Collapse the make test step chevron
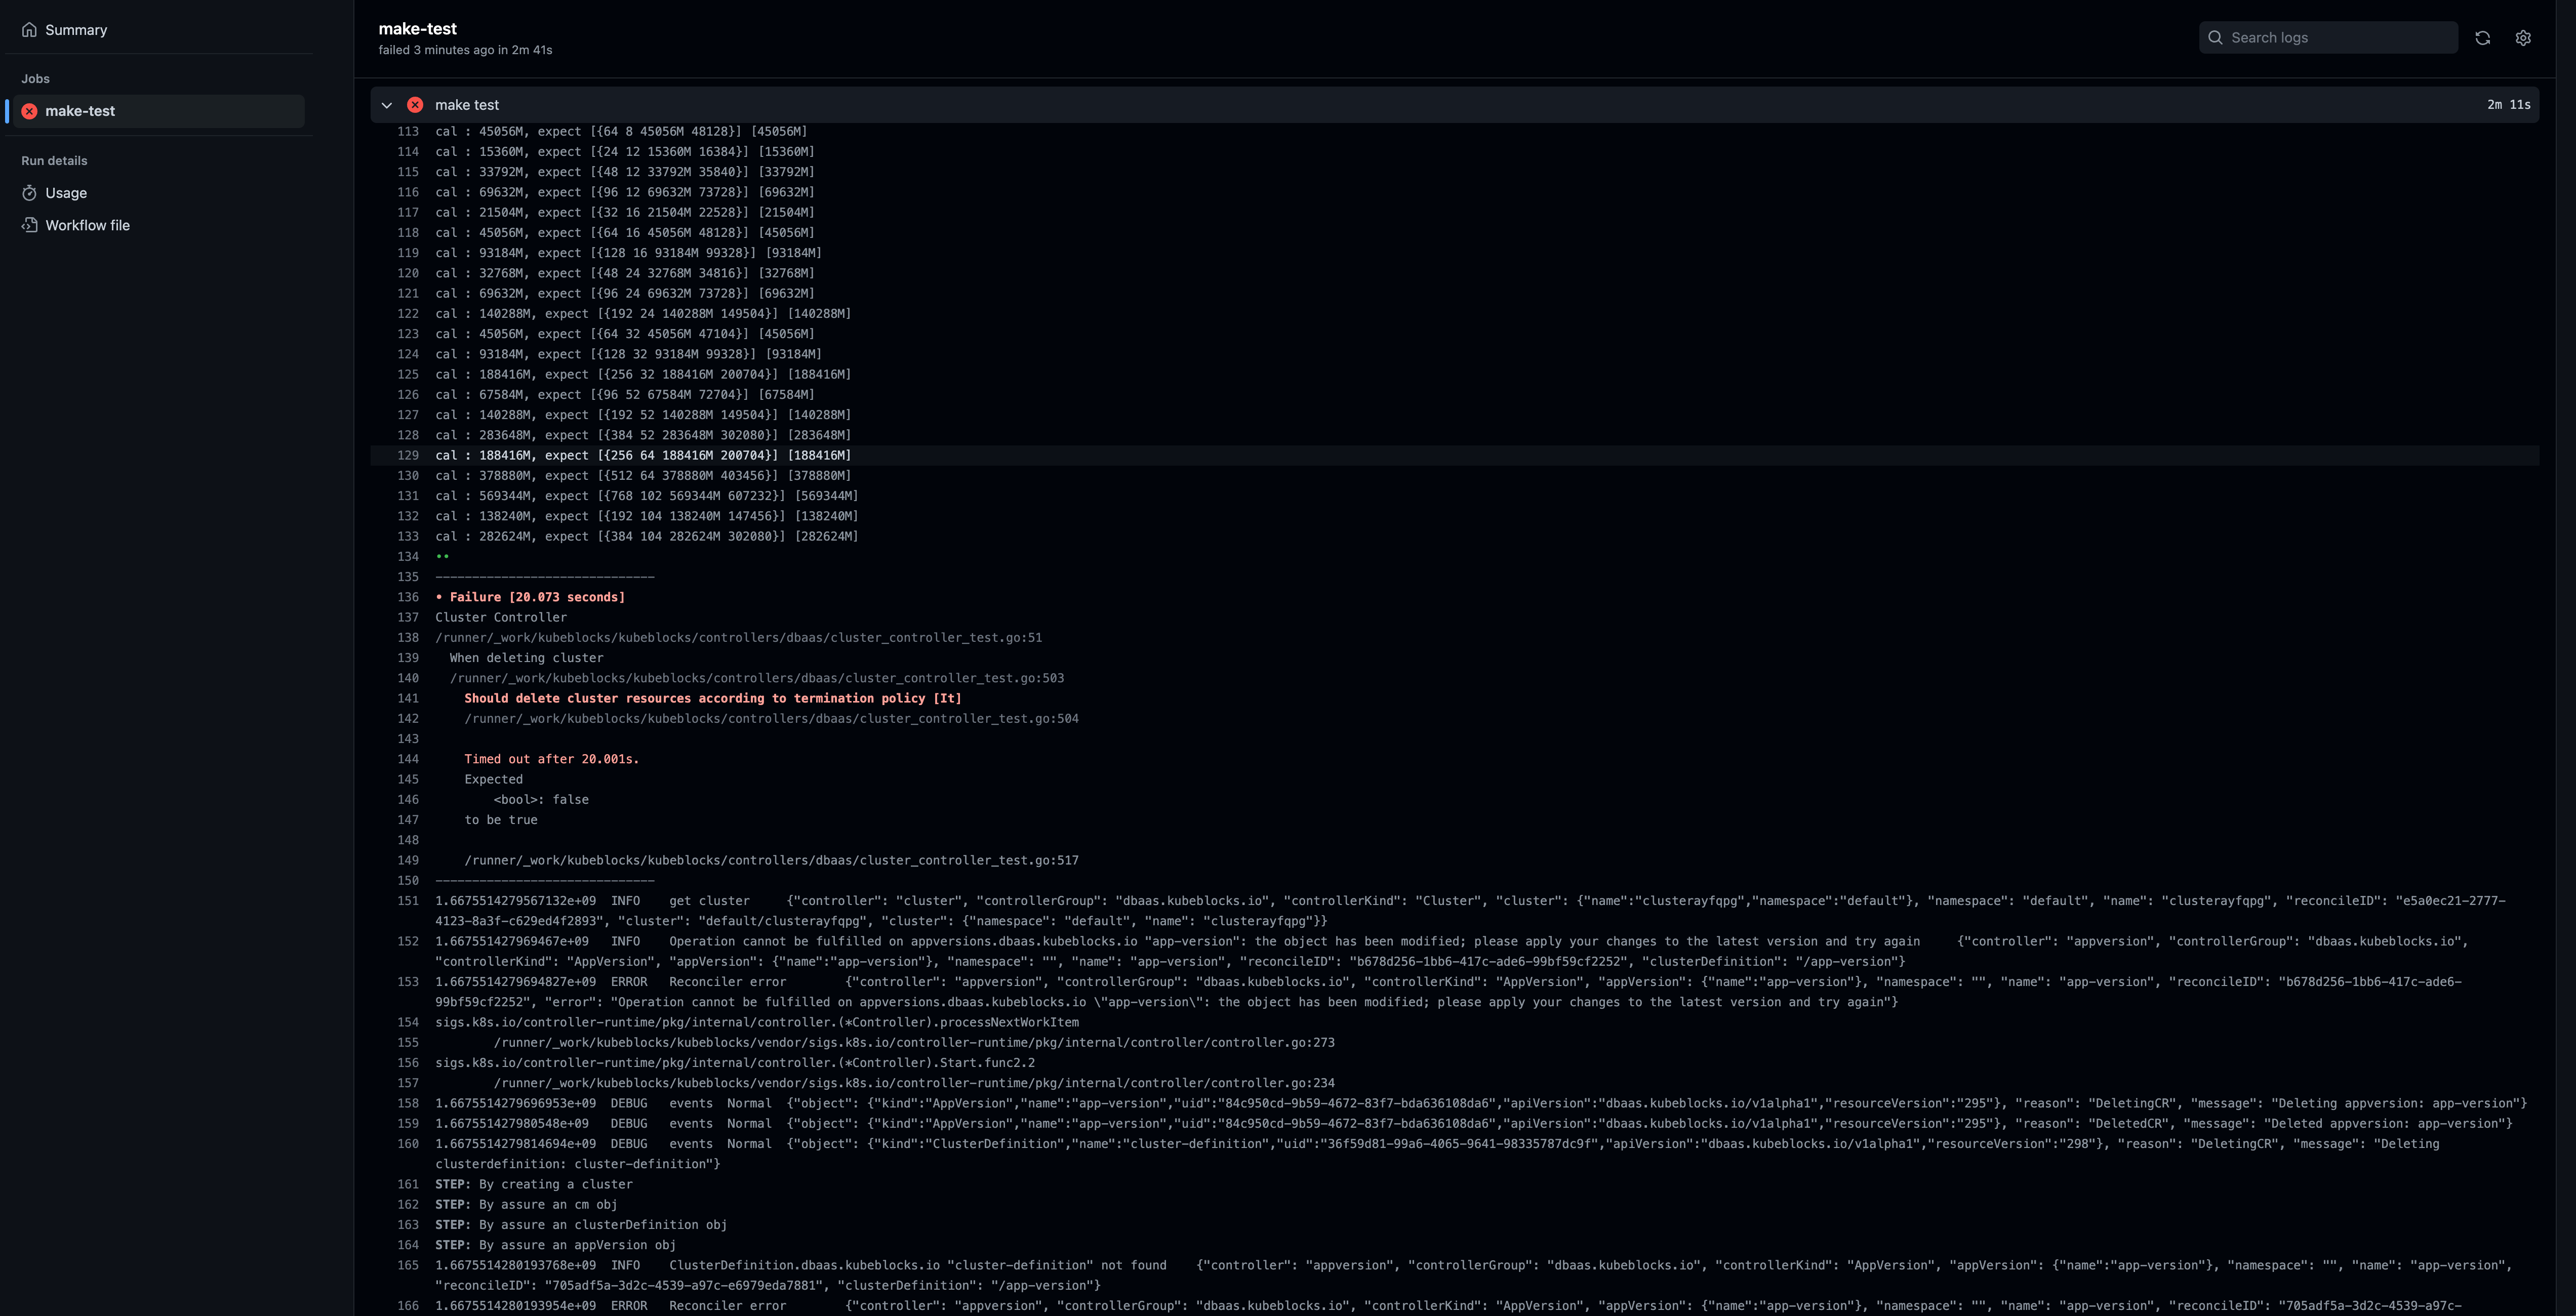This screenshot has width=2576, height=1316. coord(387,105)
